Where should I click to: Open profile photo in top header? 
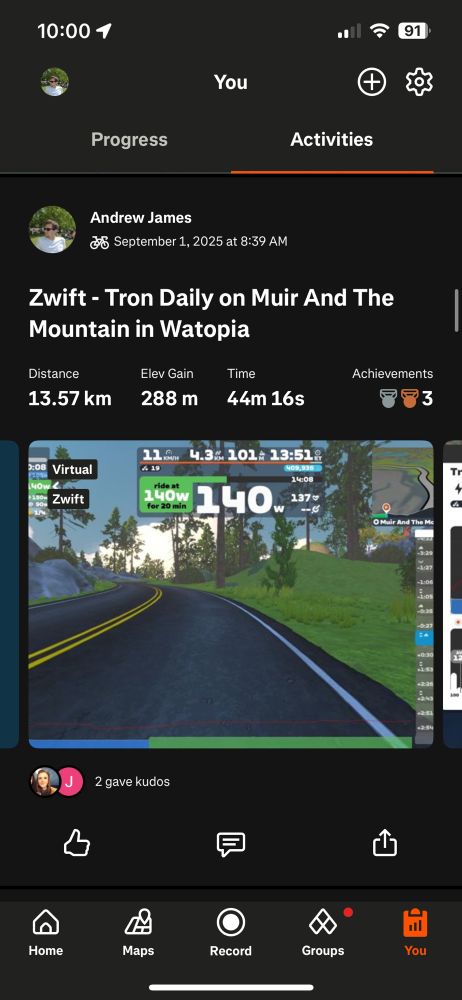pos(55,82)
